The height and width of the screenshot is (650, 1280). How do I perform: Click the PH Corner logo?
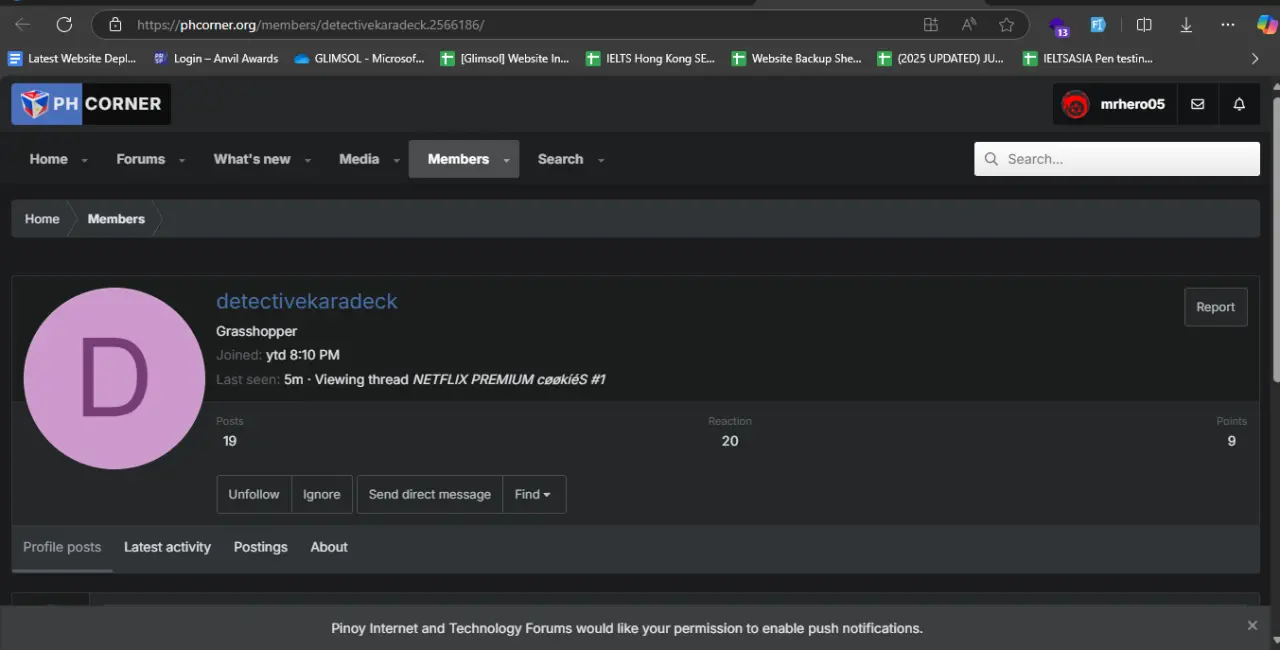(91, 104)
